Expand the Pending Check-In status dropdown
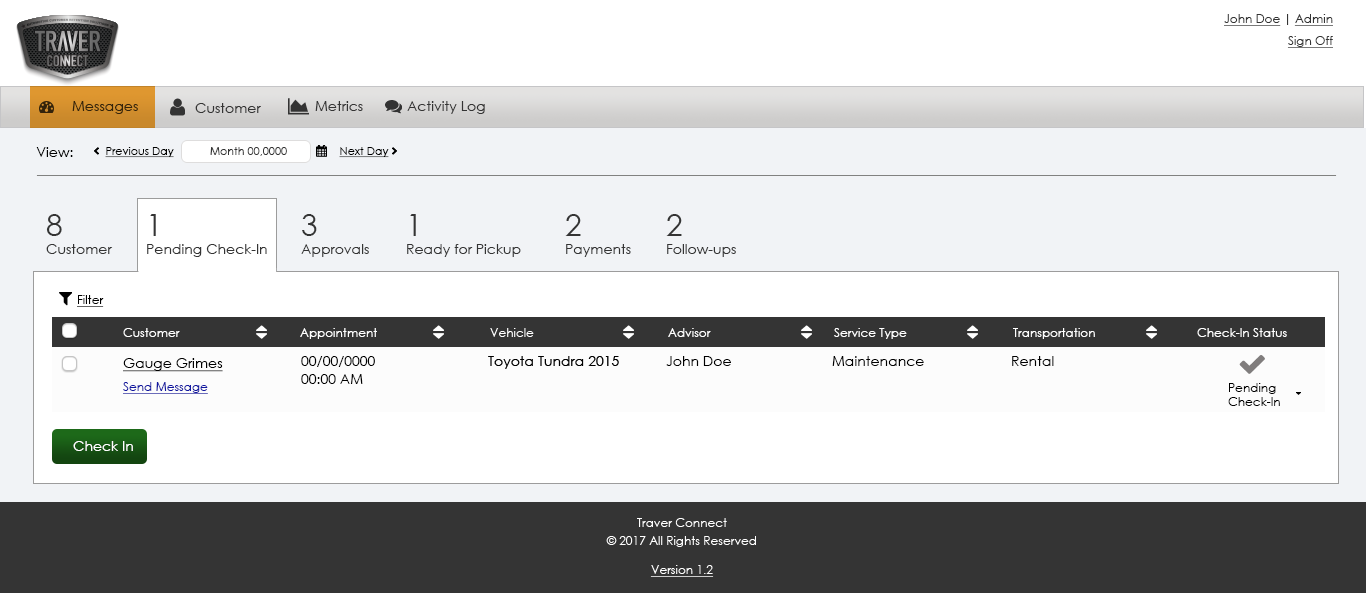The height and width of the screenshot is (593, 1366). (1298, 394)
